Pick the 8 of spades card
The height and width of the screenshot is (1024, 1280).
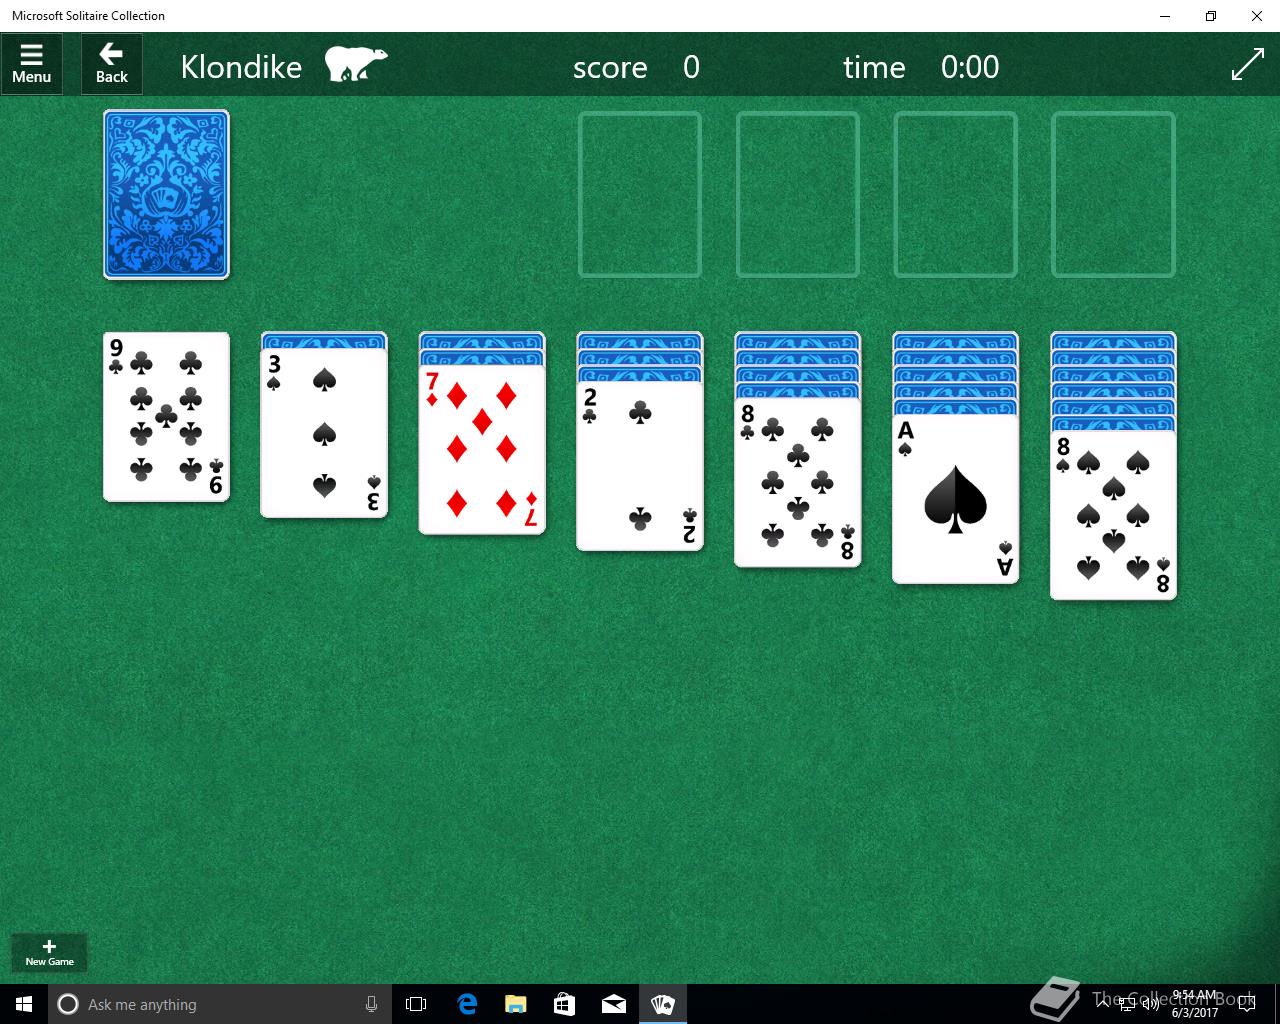click(x=1114, y=515)
